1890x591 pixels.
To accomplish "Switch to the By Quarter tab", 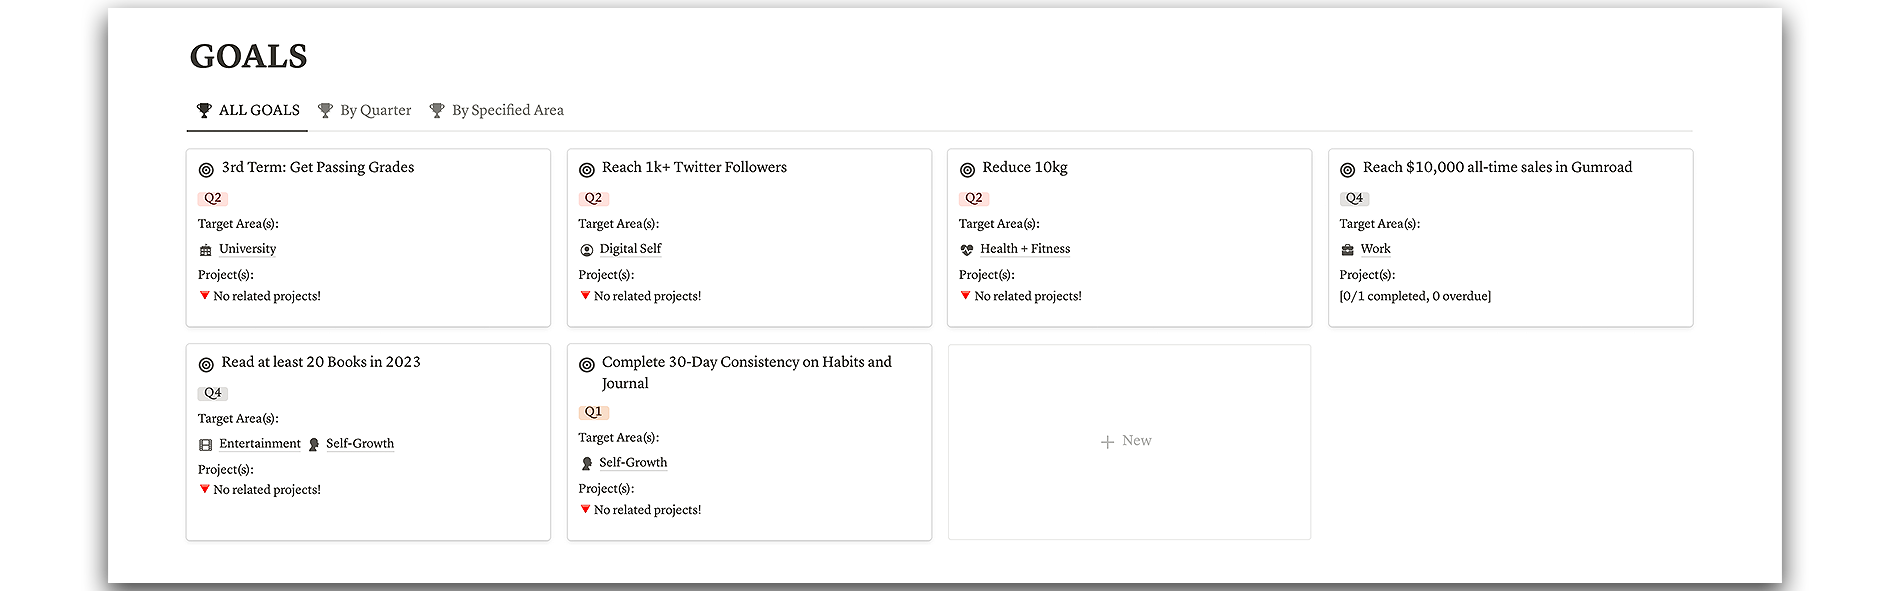I will coord(365,110).
